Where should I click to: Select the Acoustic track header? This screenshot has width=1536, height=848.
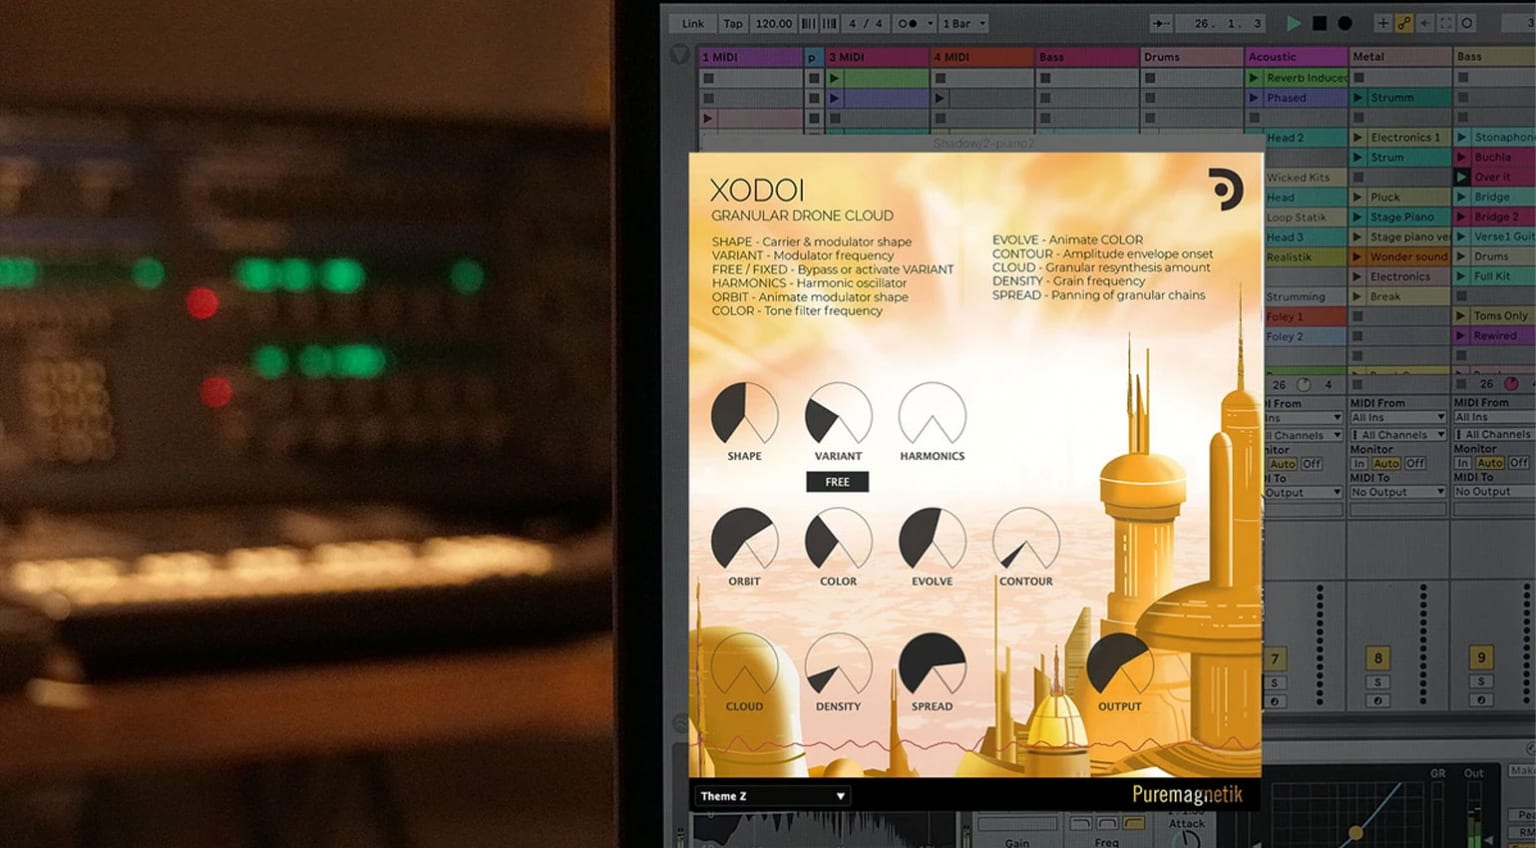point(1295,57)
